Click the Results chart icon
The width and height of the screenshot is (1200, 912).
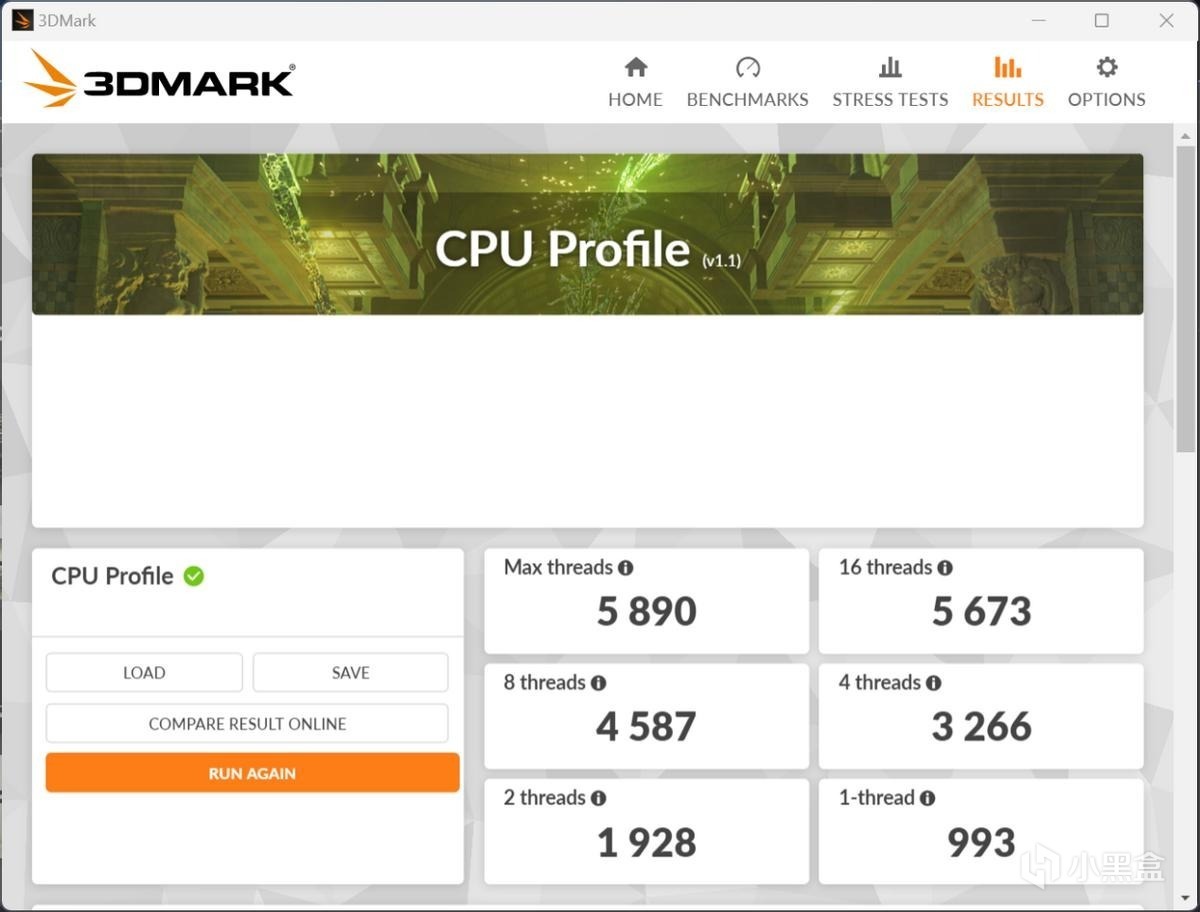pyautogui.click(x=1008, y=67)
